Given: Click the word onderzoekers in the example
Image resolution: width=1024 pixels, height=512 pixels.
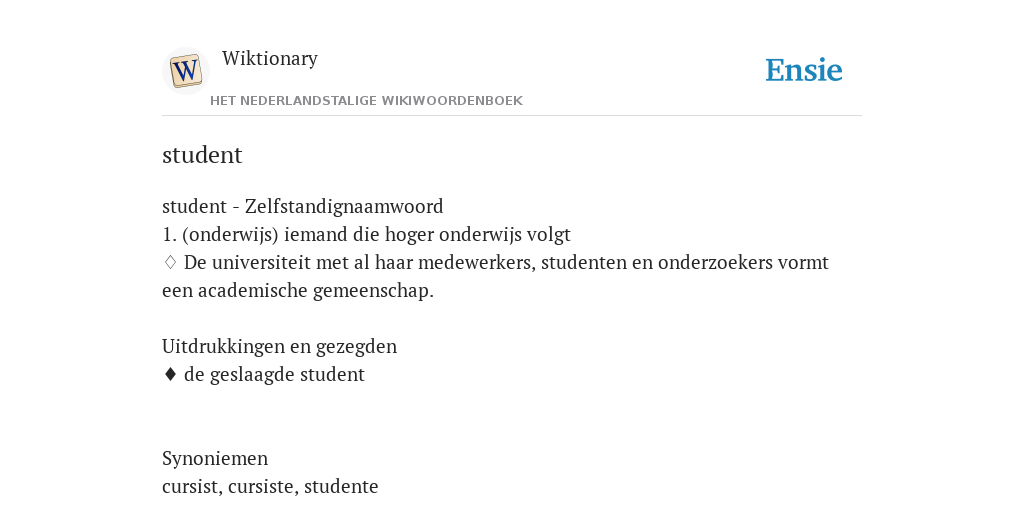Looking at the screenshot, I should click(716, 263).
